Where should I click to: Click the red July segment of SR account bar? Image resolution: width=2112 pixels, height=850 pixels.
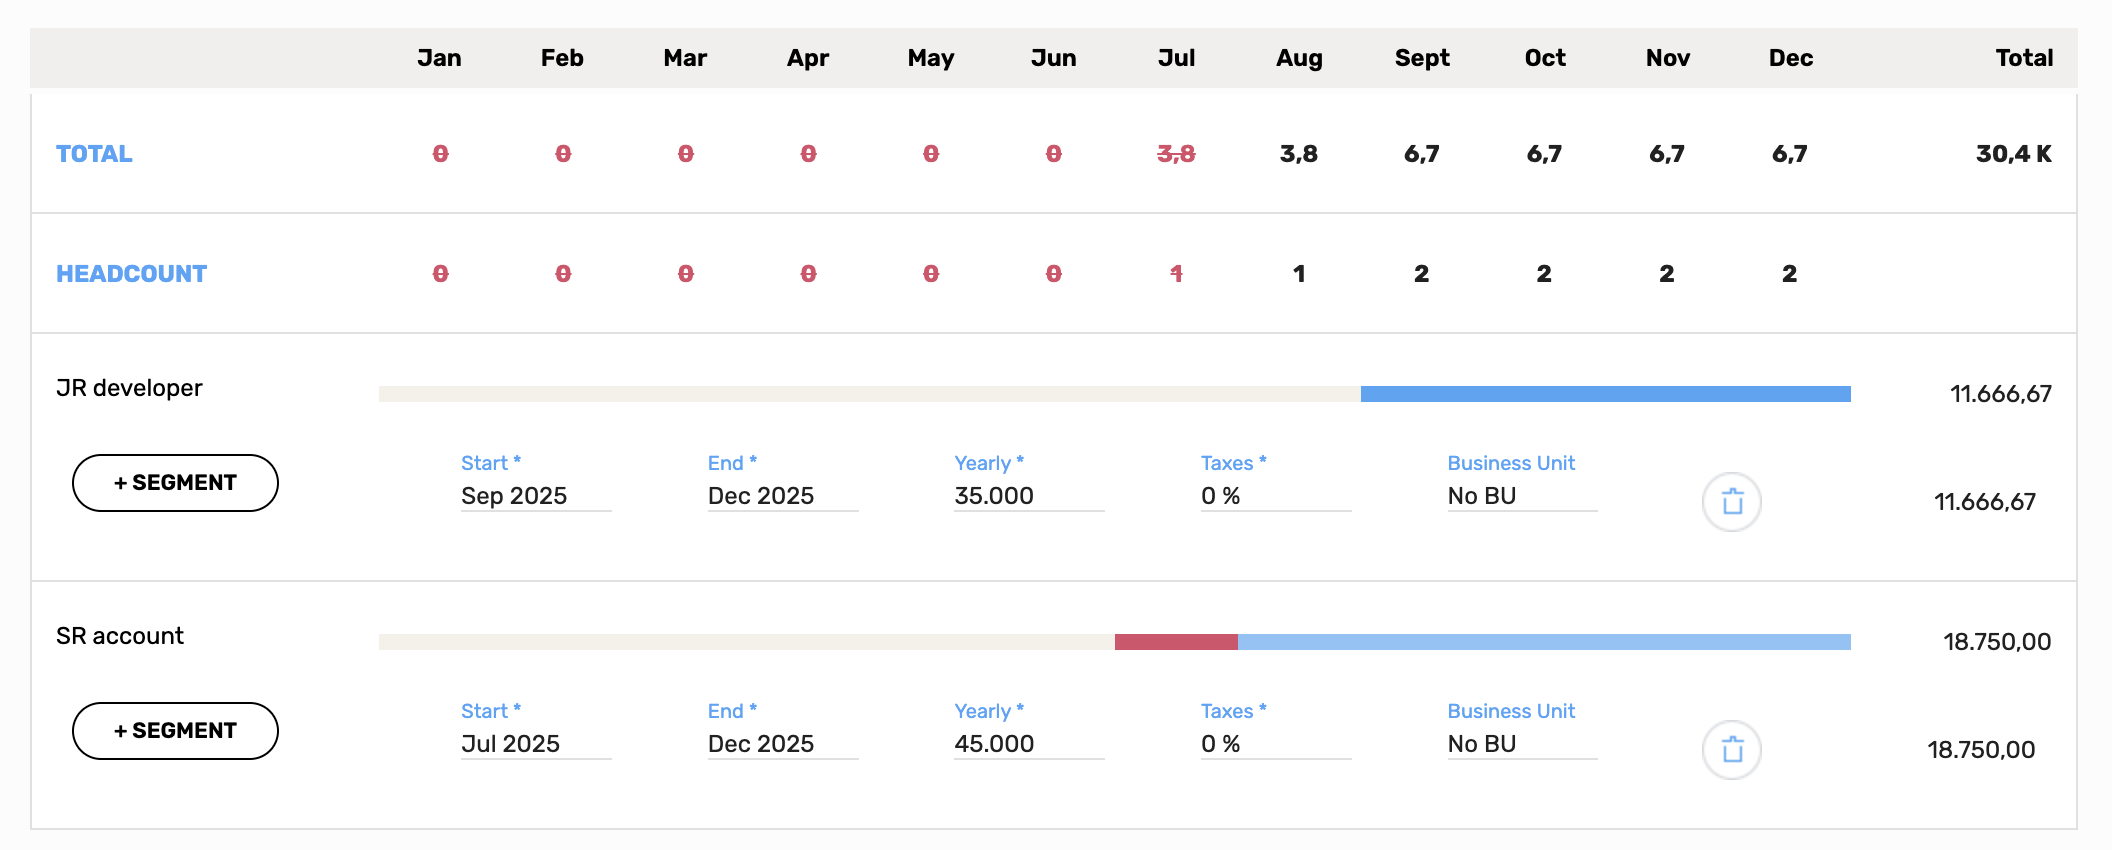(x=1176, y=642)
